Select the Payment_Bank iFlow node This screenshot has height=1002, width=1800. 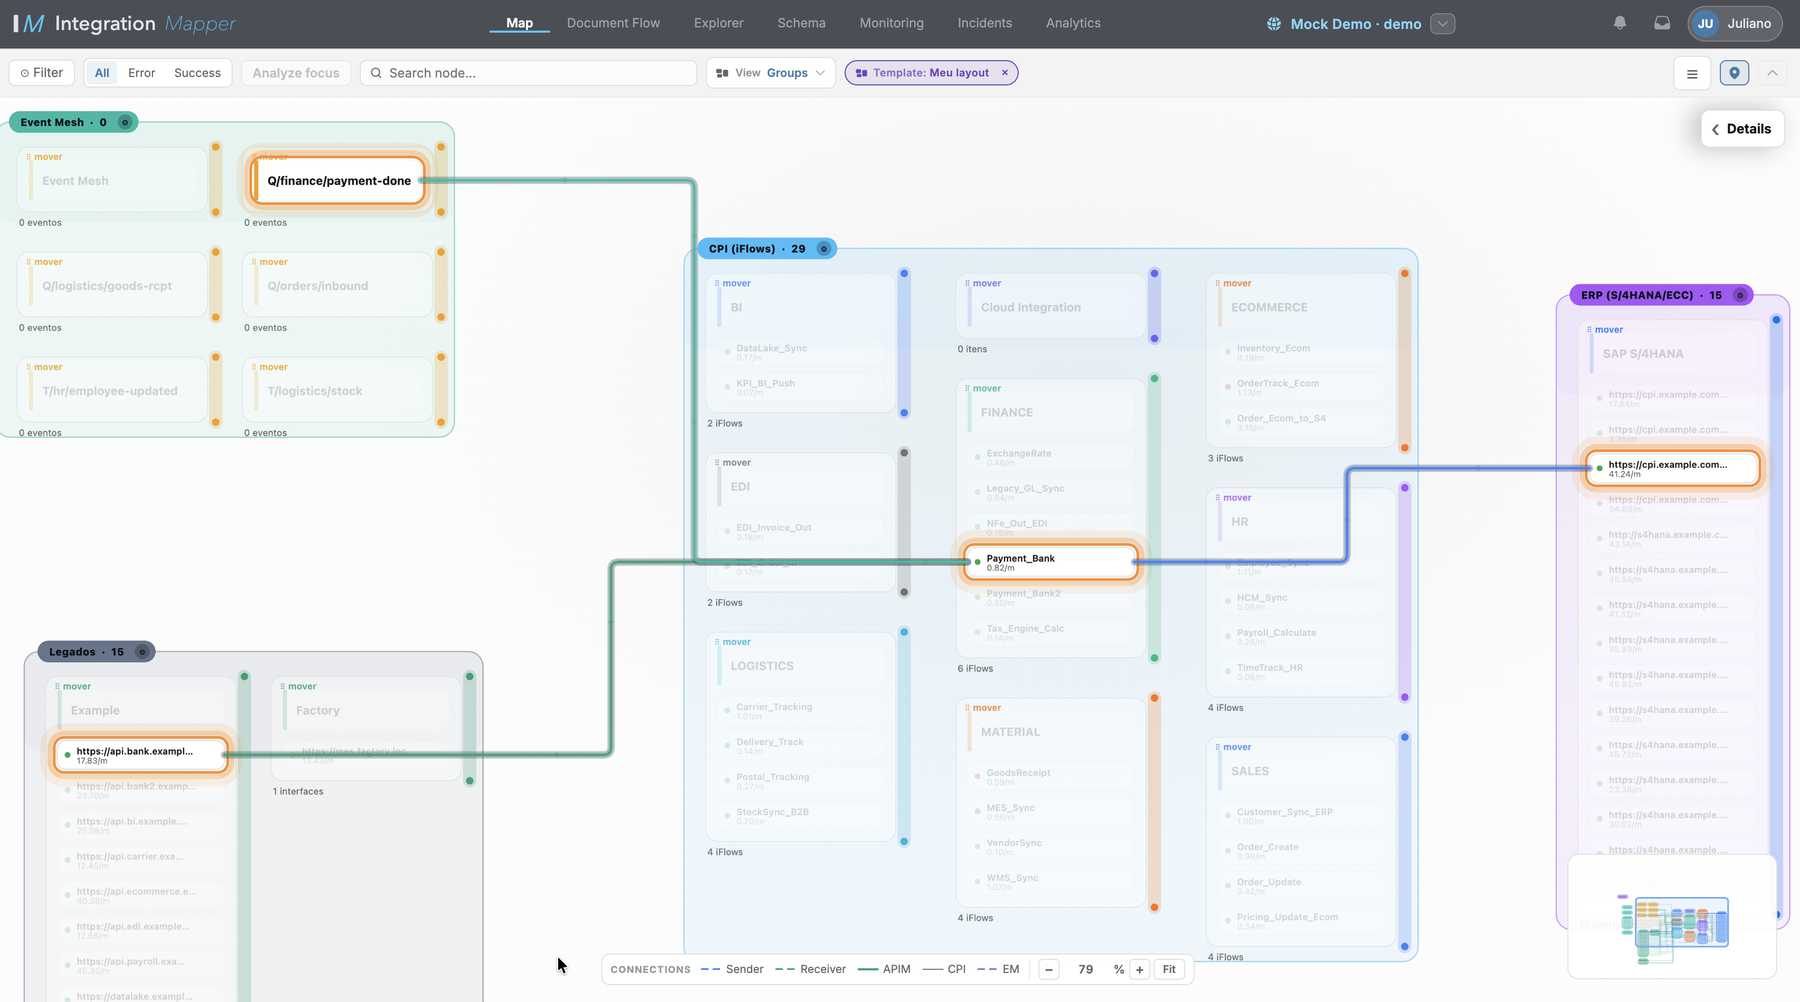coord(1051,563)
